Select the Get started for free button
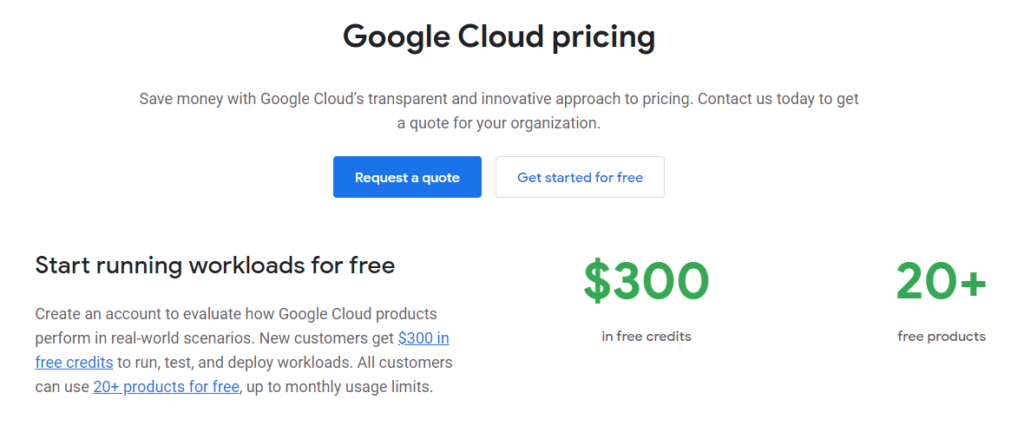The width and height of the screenshot is (1024, 432). [x=580, y=177]
